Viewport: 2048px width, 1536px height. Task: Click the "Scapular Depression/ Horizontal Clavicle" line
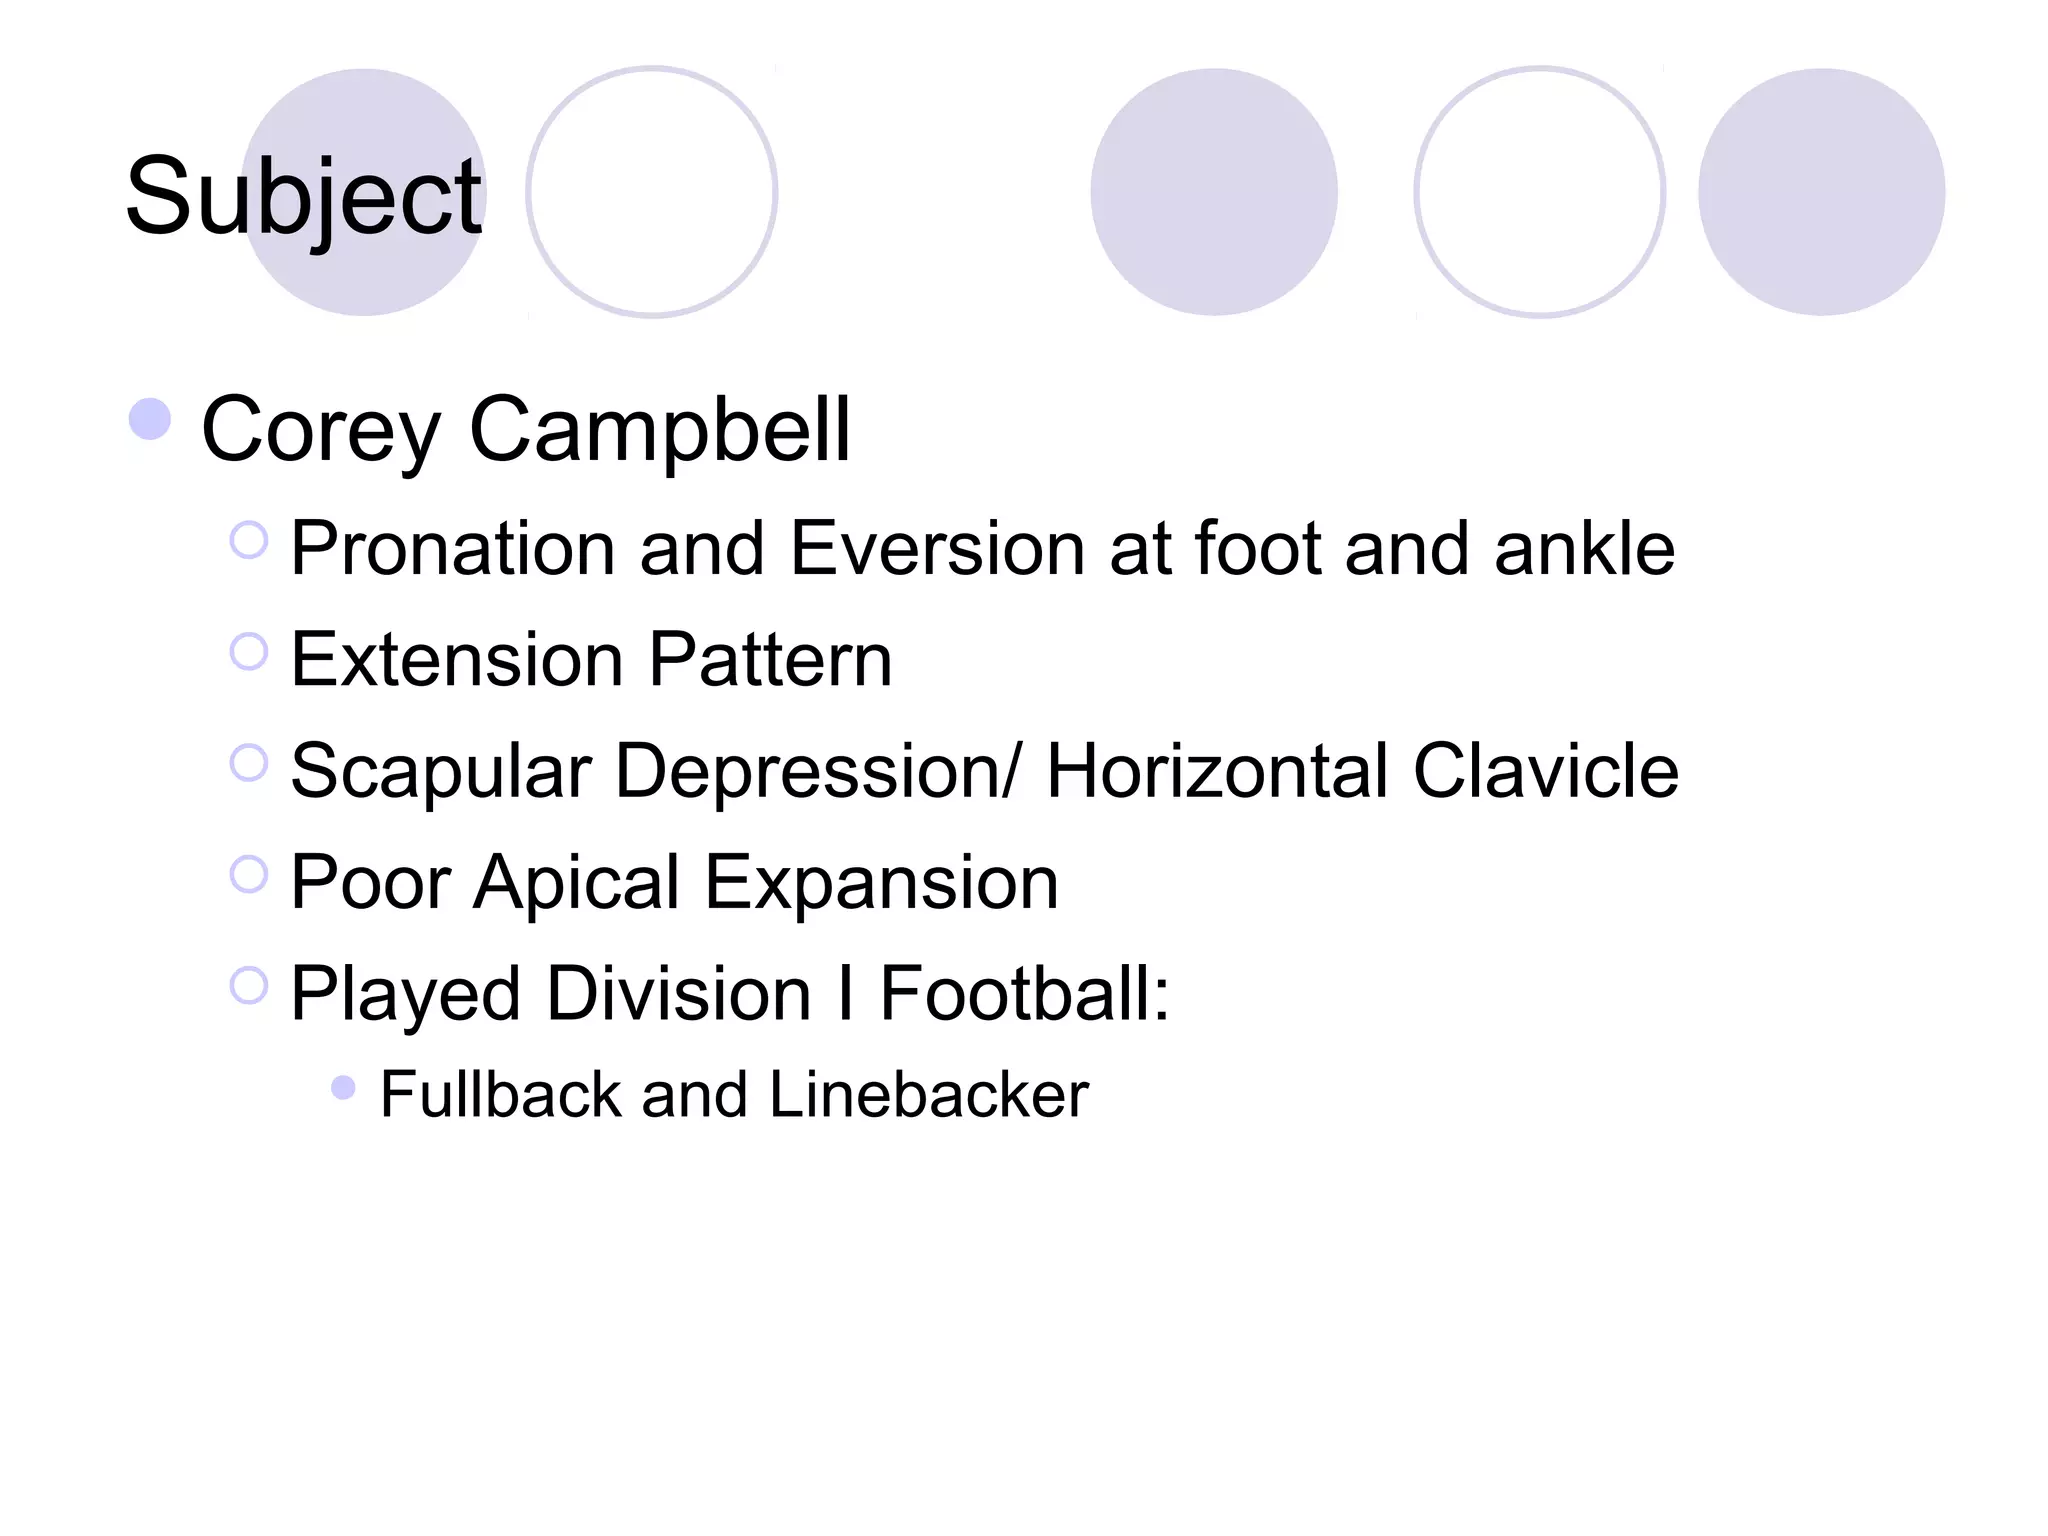pos(984,771)
